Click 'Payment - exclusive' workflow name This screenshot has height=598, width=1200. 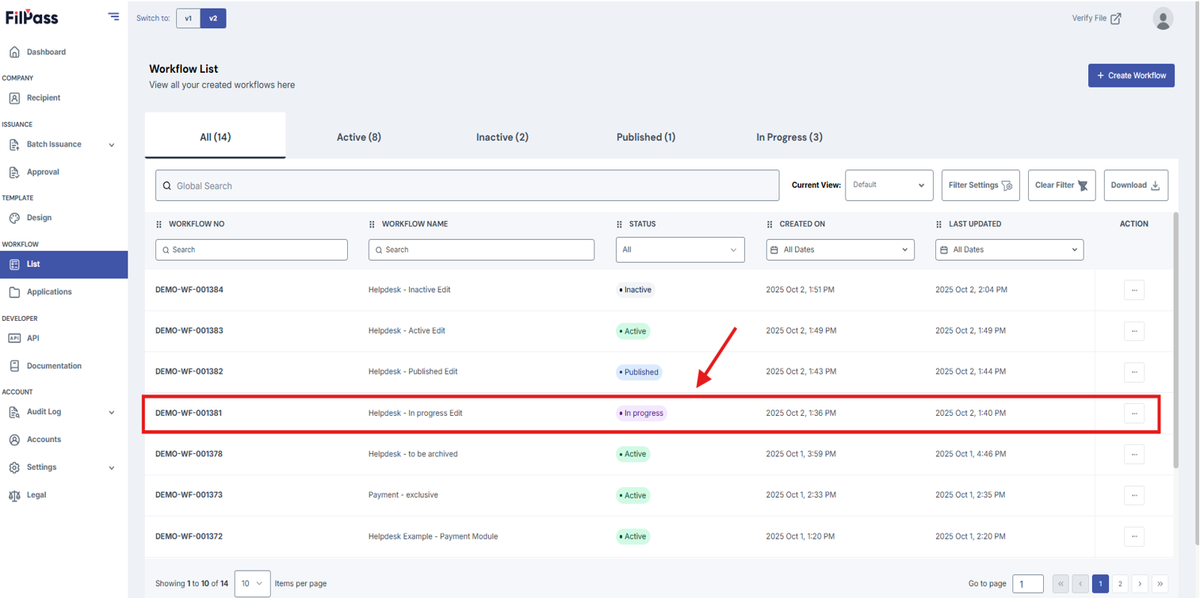pos(403,495)
